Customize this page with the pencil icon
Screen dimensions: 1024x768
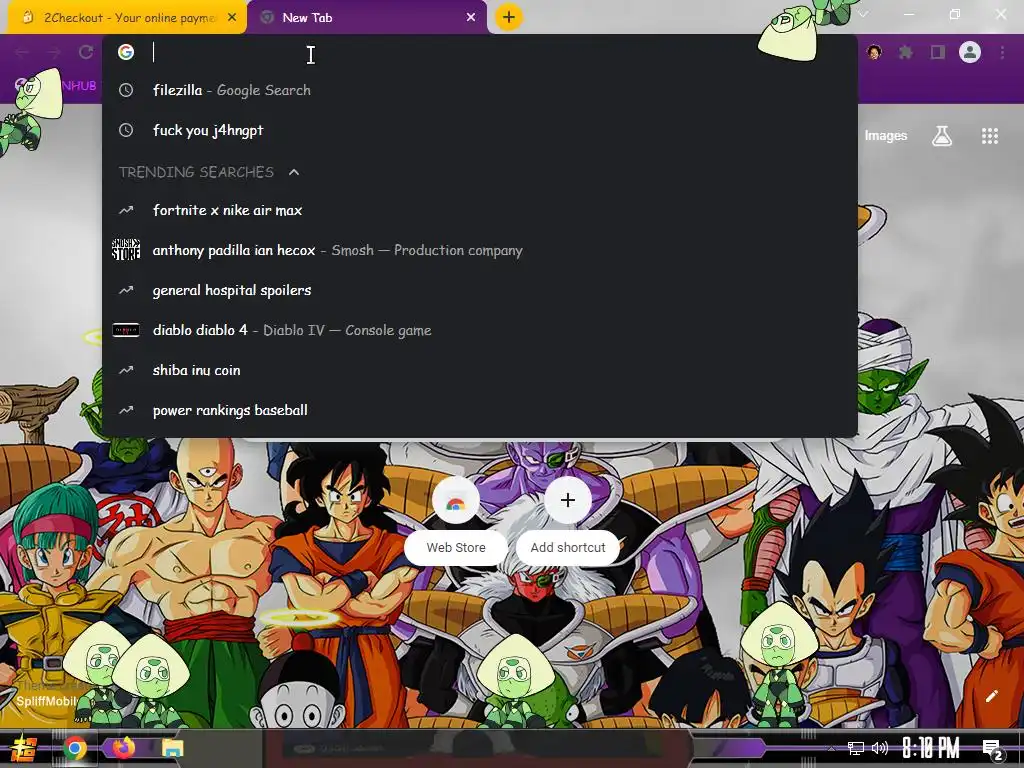tap(992, 696)
